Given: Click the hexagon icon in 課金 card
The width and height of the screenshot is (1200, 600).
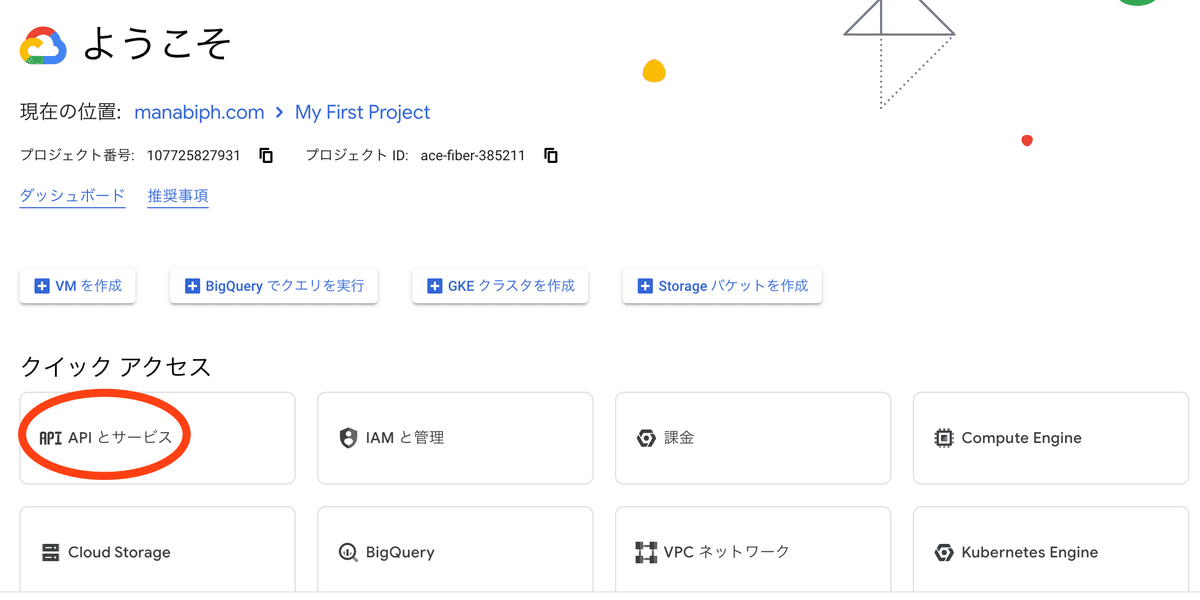Looking at the screenshot, I should (x=646, y=438).
